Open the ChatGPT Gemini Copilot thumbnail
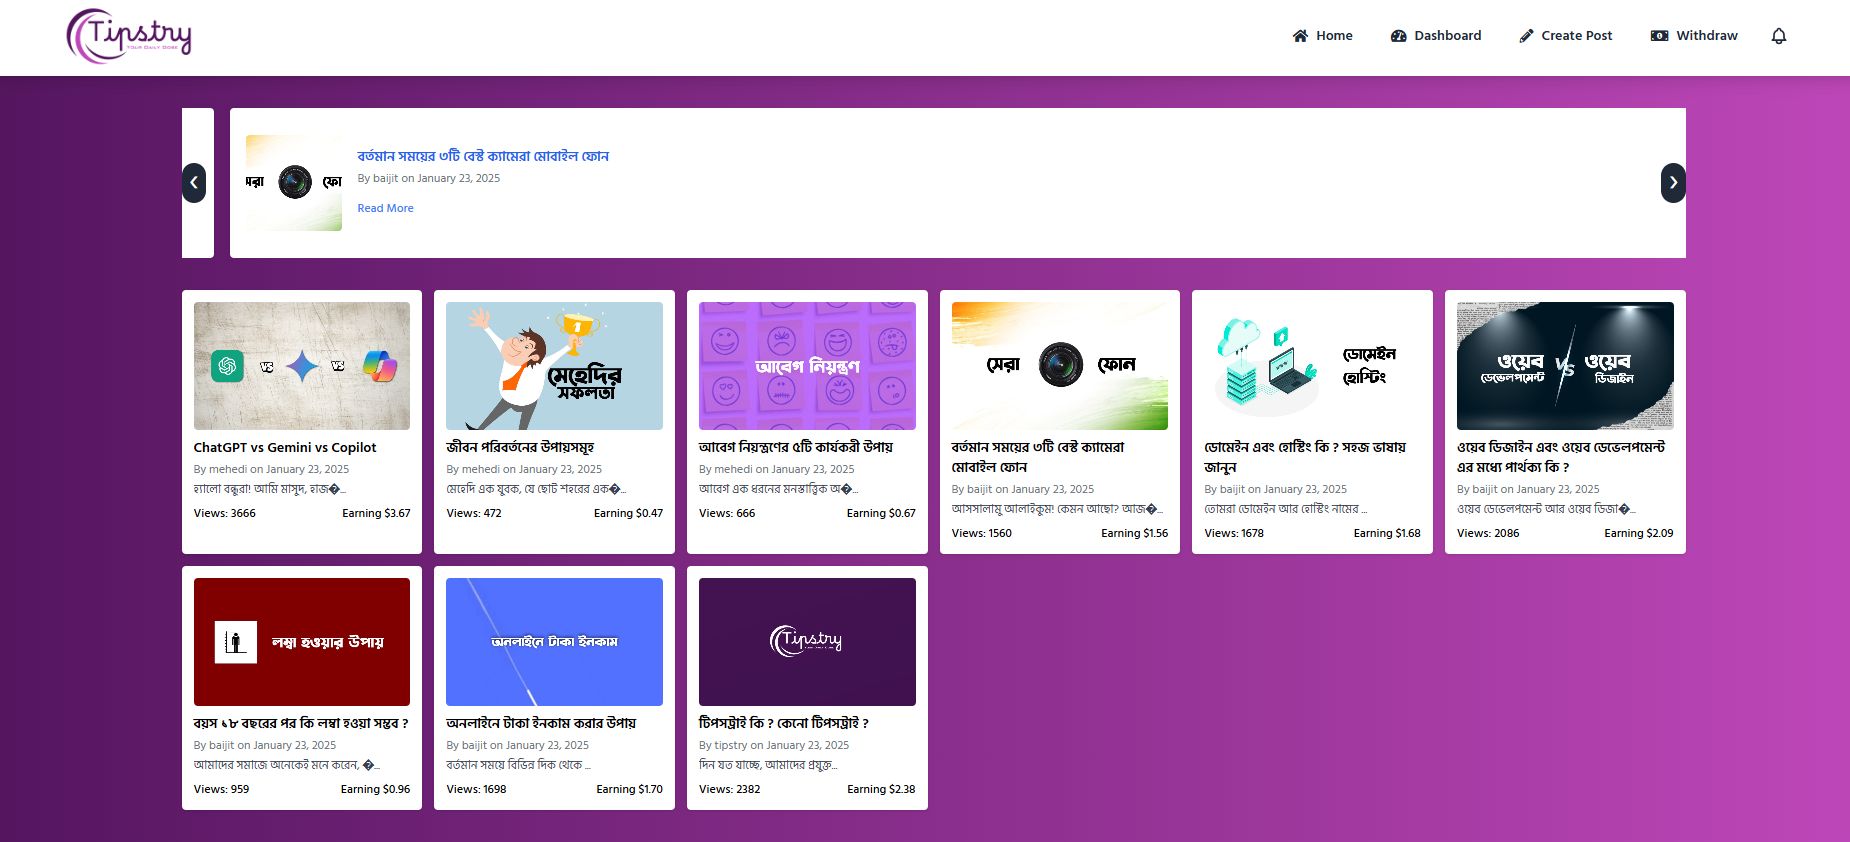1850x842 pixels. coord(302,366)
